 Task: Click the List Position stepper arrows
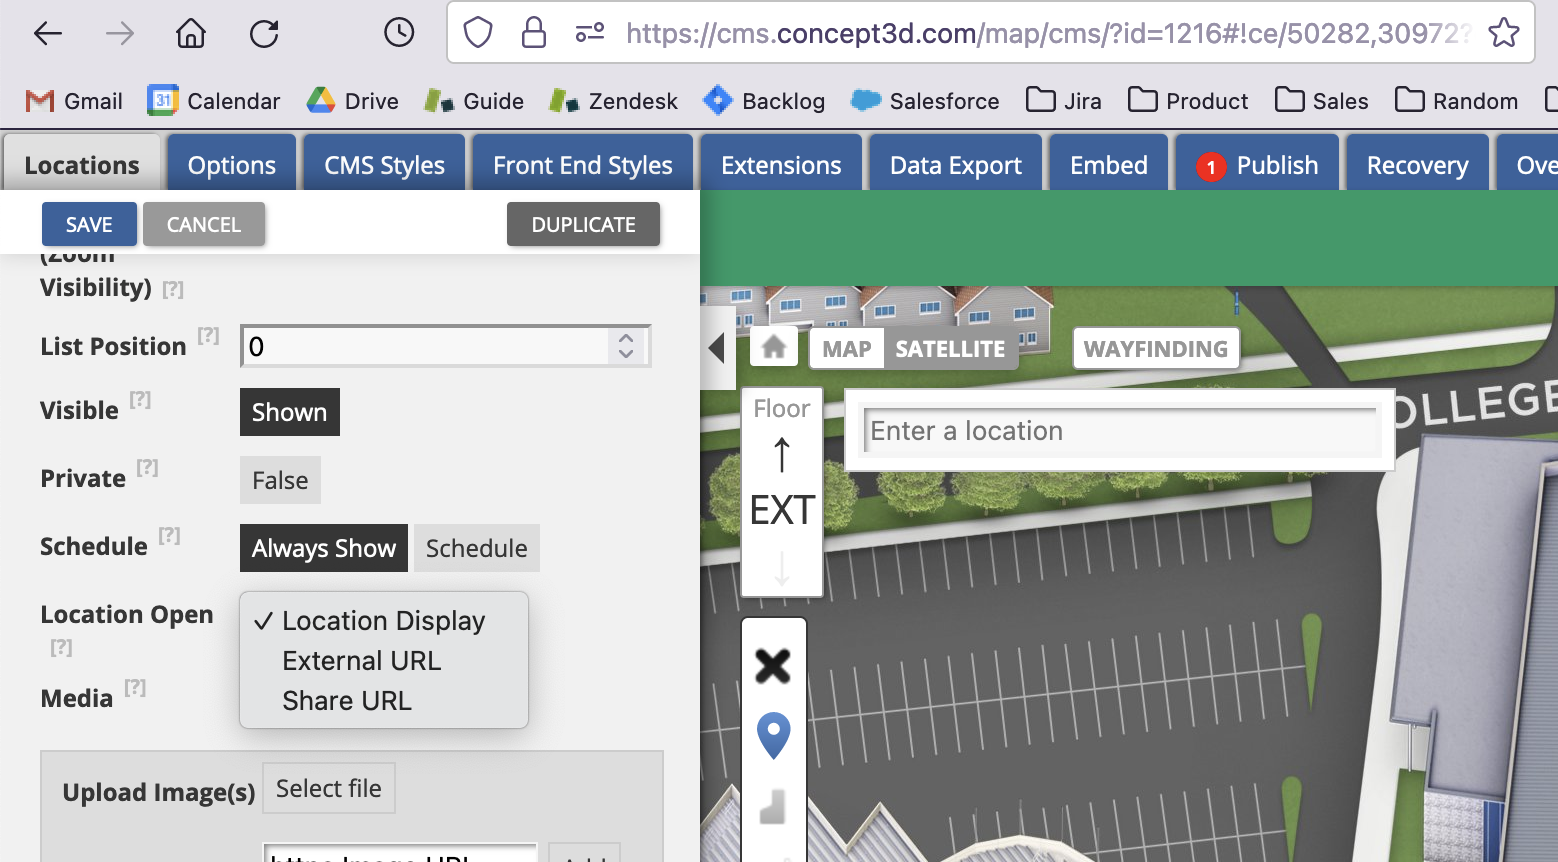pos(626,346)
